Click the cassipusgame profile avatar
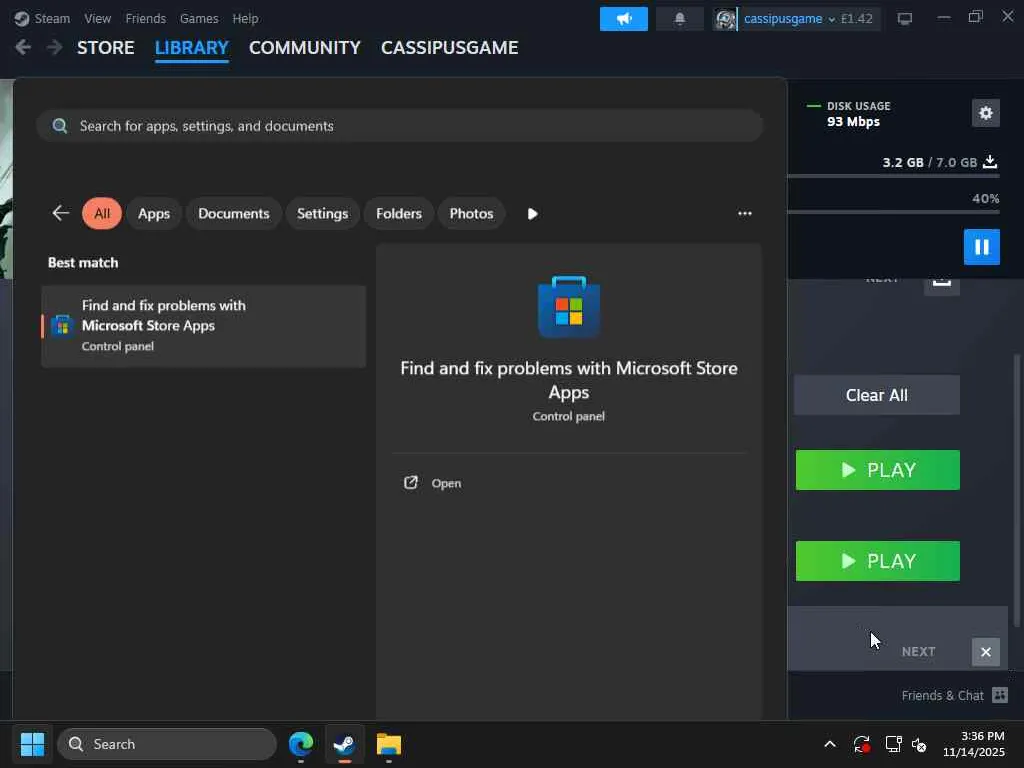1024x768 pixels. (725, 19)
